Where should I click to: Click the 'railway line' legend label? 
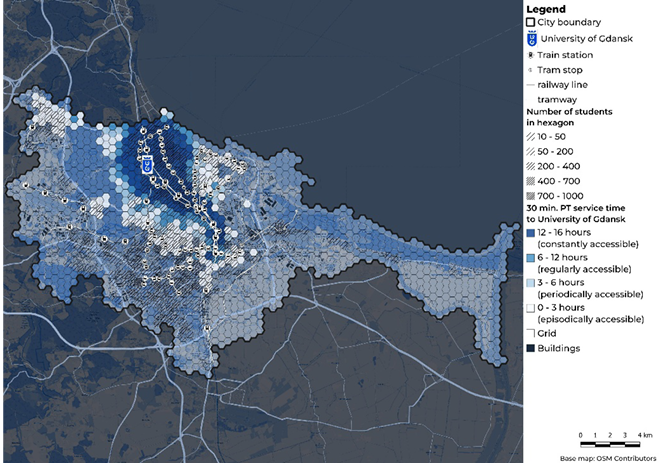(x=562, y=85)
